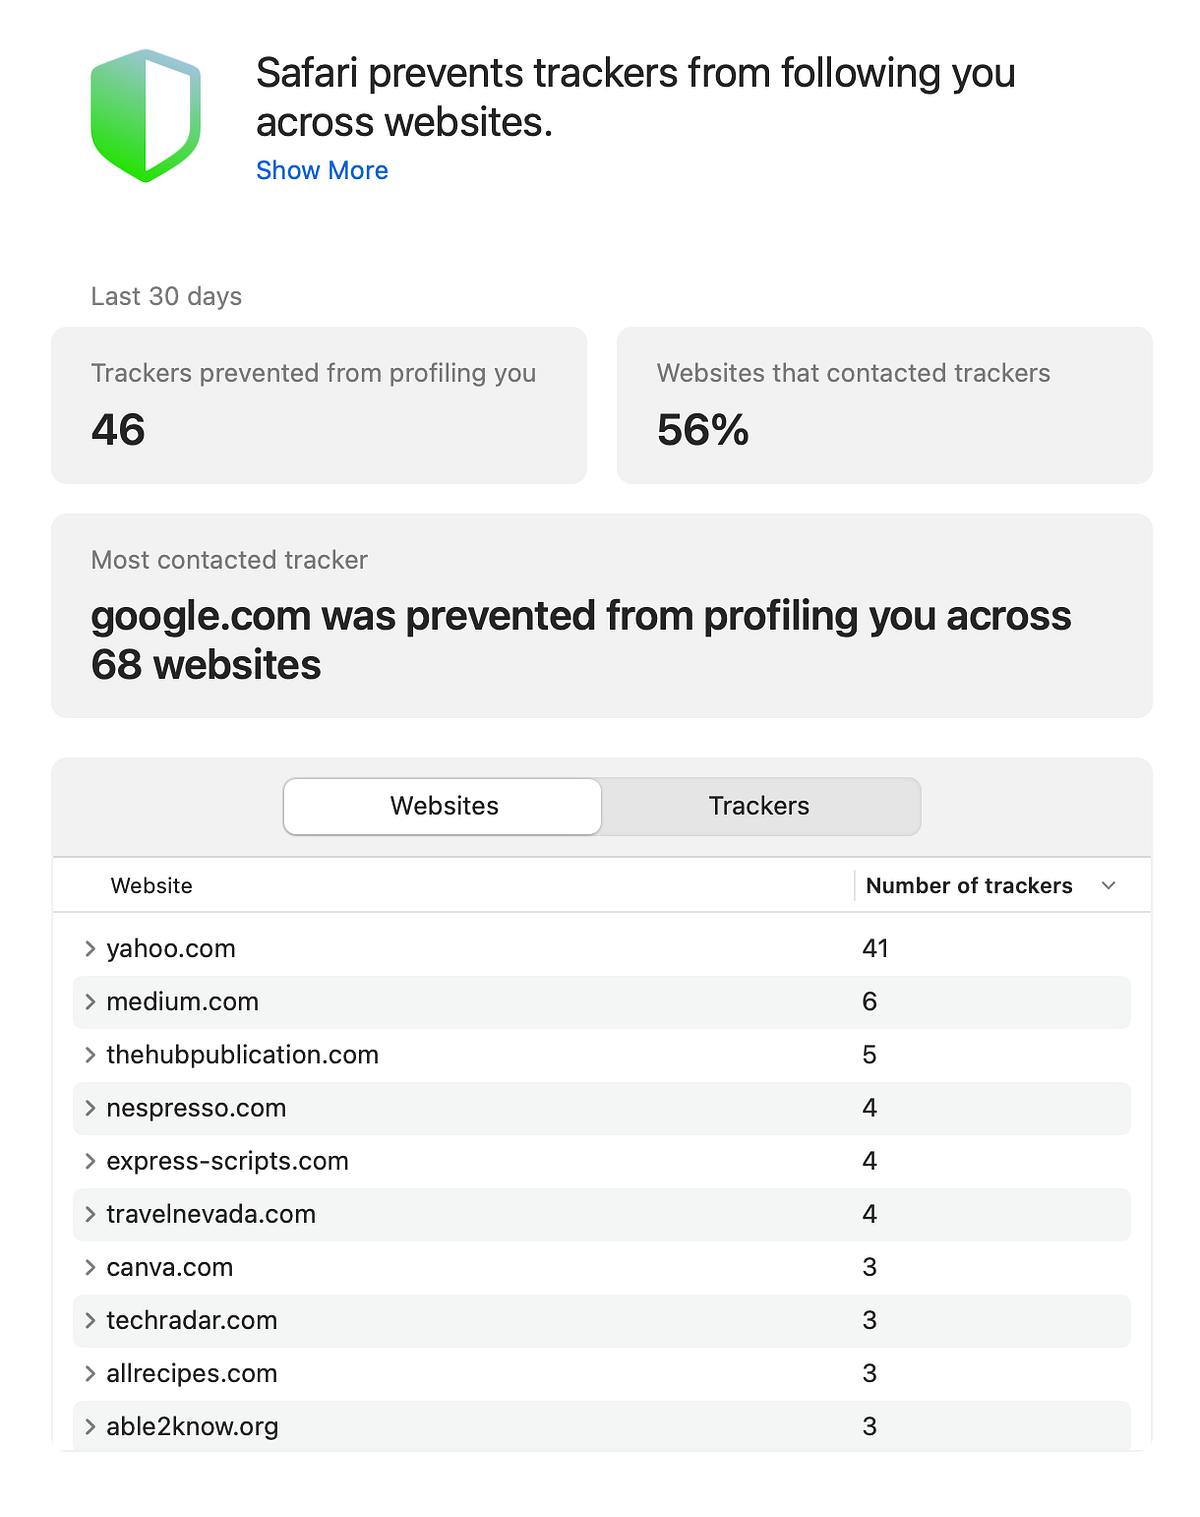Image resolution: width=1200 pixels, height=1517 pixels.
Task: Expand the techradar.com entry
Action: (x=88, y=1320)
